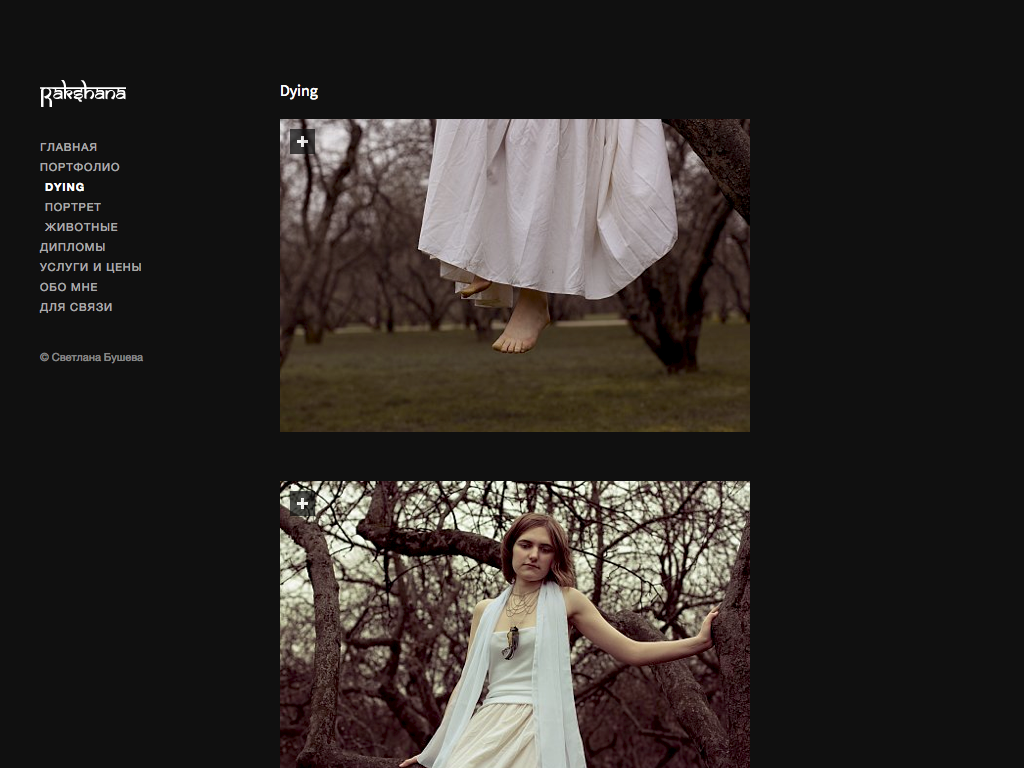Visit the ОБО МНЕ page
The image size is (1024, 768).
[x=69, y=287]
